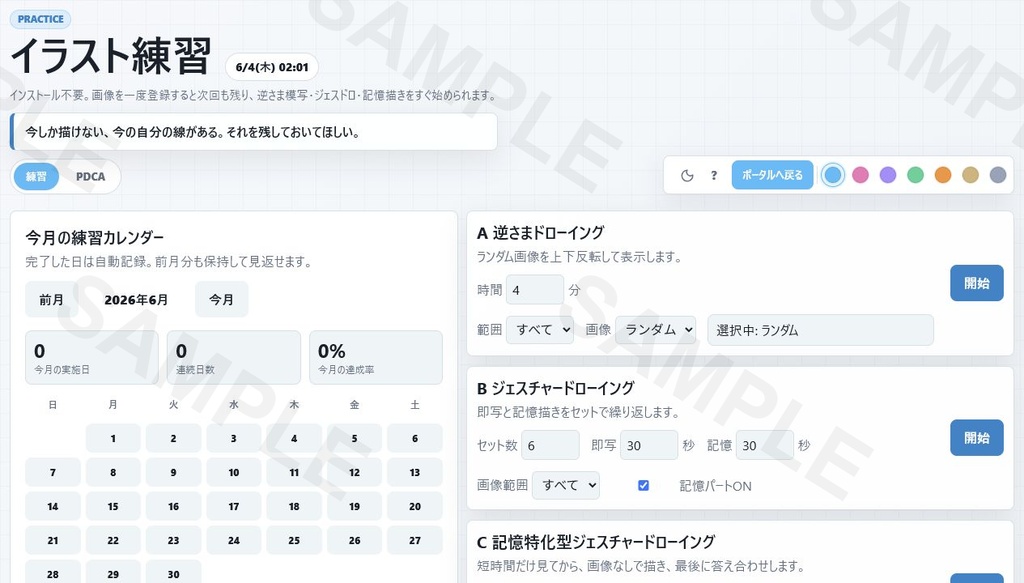Focus the 時間 minutes input field
This screenshot has height=583, width=1024.
coord(534,290)
